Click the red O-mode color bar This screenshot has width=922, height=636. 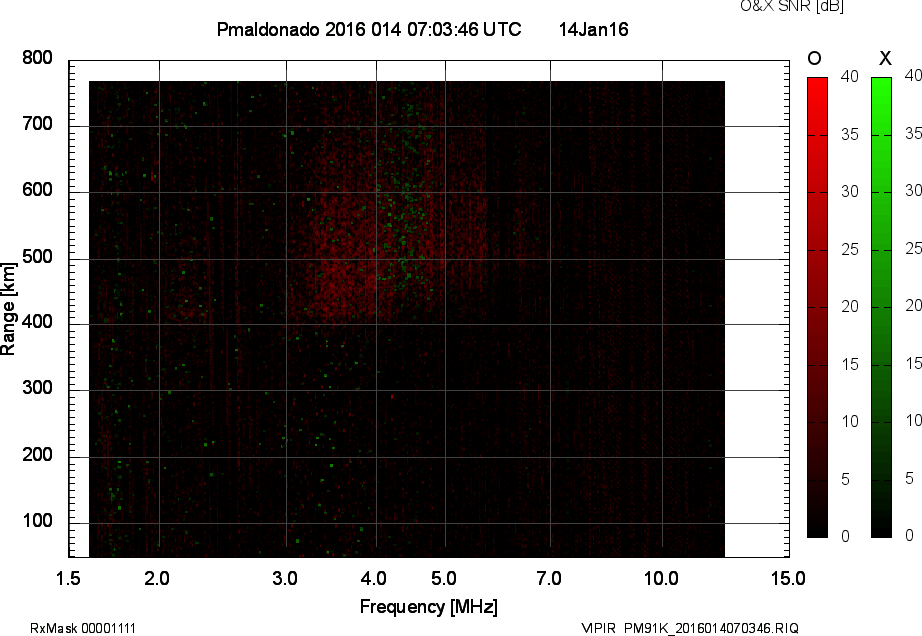tap(817, 307)
